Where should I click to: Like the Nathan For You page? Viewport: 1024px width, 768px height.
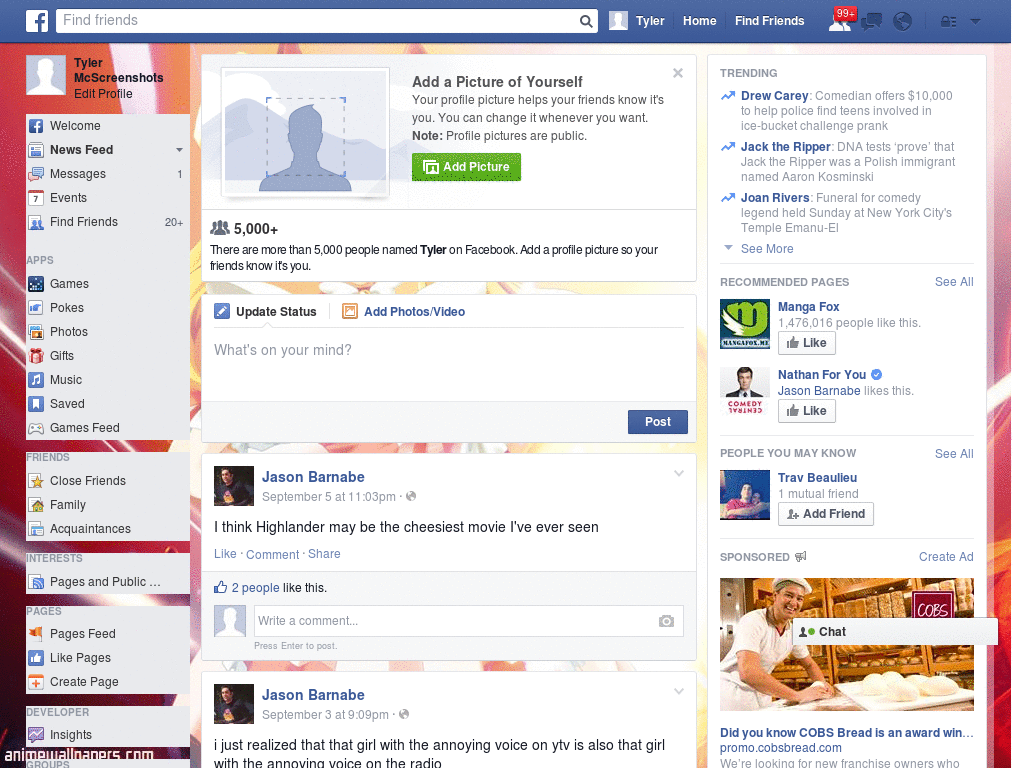[x=807, y=411]
